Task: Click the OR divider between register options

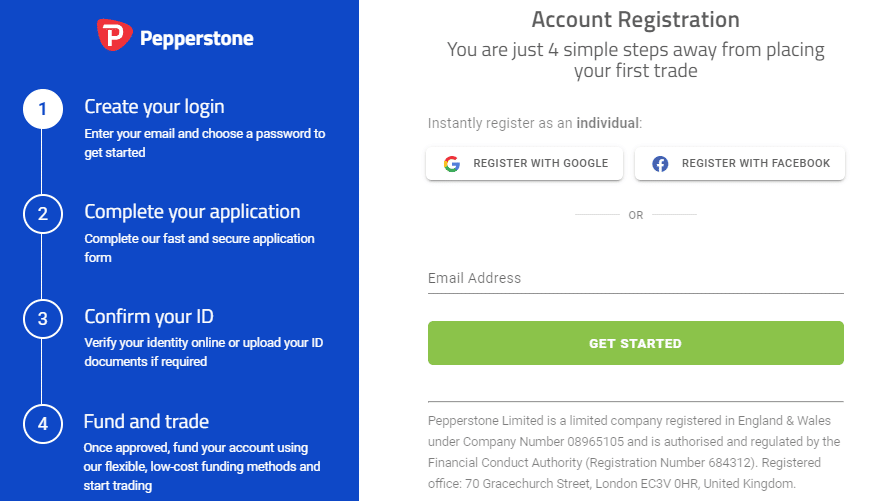Action: coord(636,215)
